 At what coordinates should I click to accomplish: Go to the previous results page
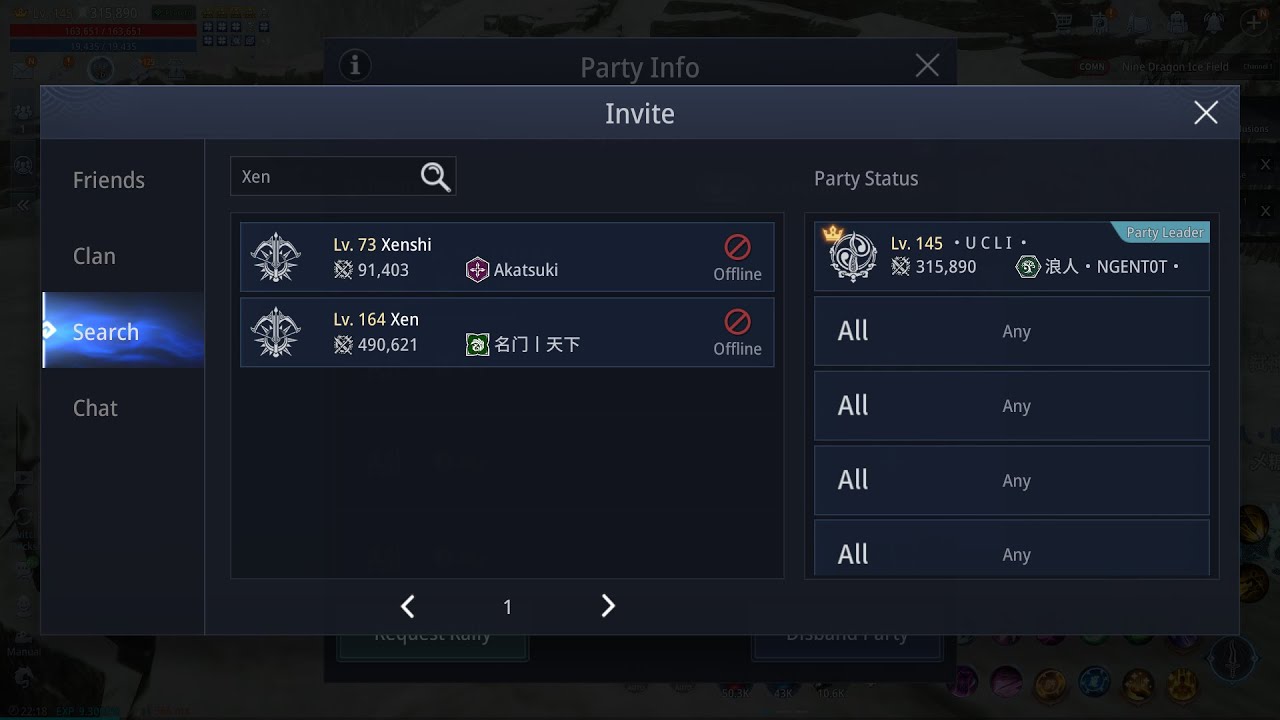407,606
